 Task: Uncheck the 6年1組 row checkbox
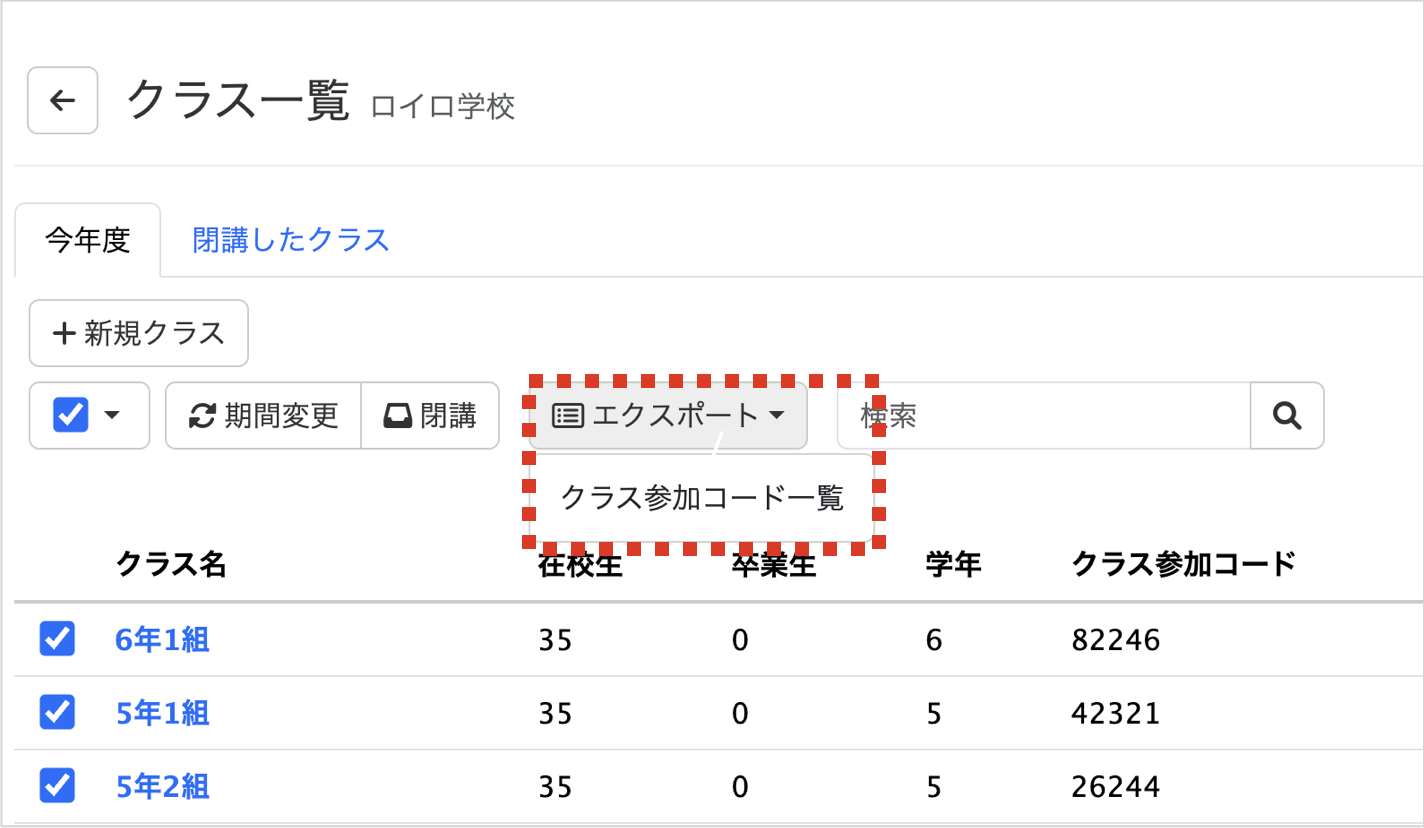[57, 639]
